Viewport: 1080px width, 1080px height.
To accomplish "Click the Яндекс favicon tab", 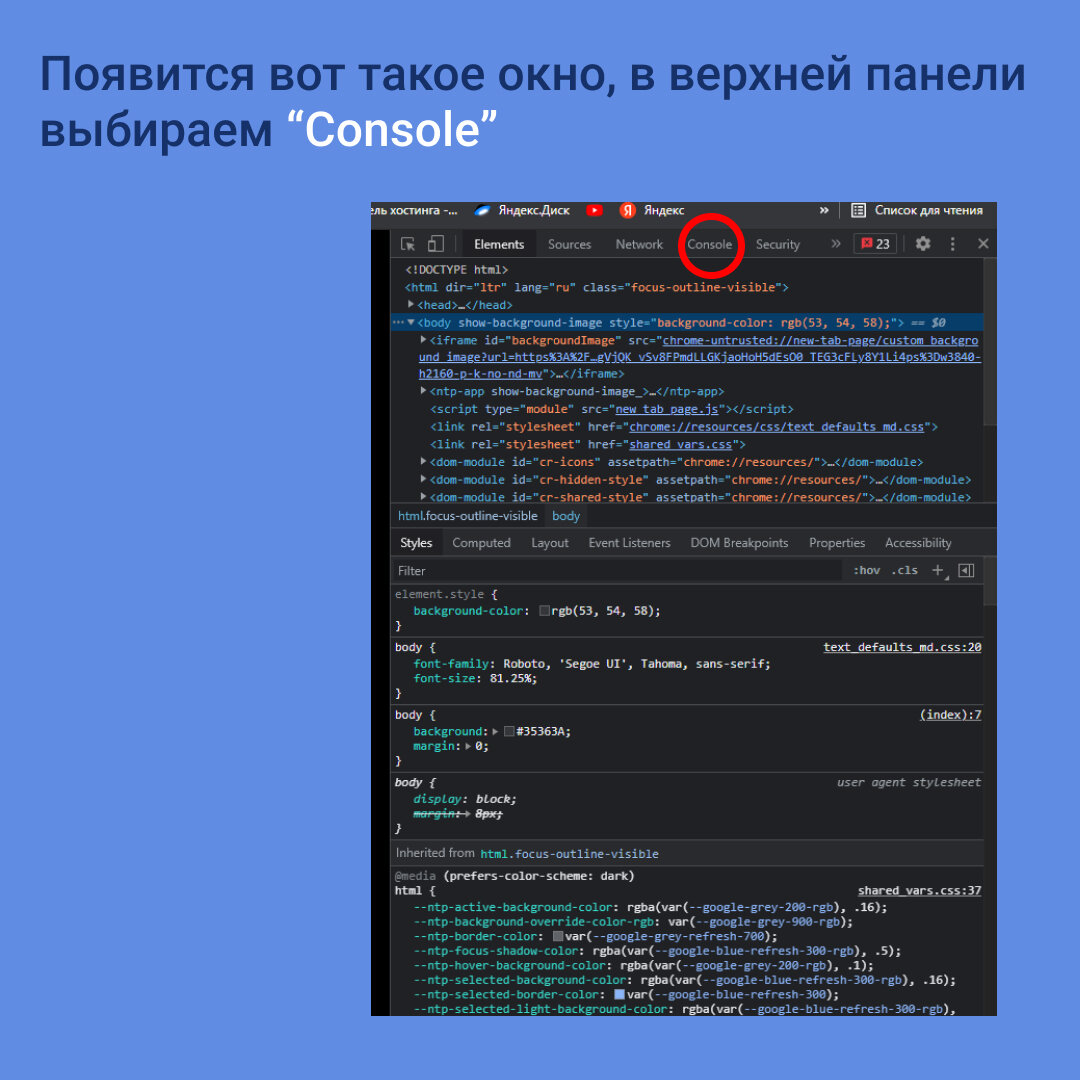I will point(626,210).
